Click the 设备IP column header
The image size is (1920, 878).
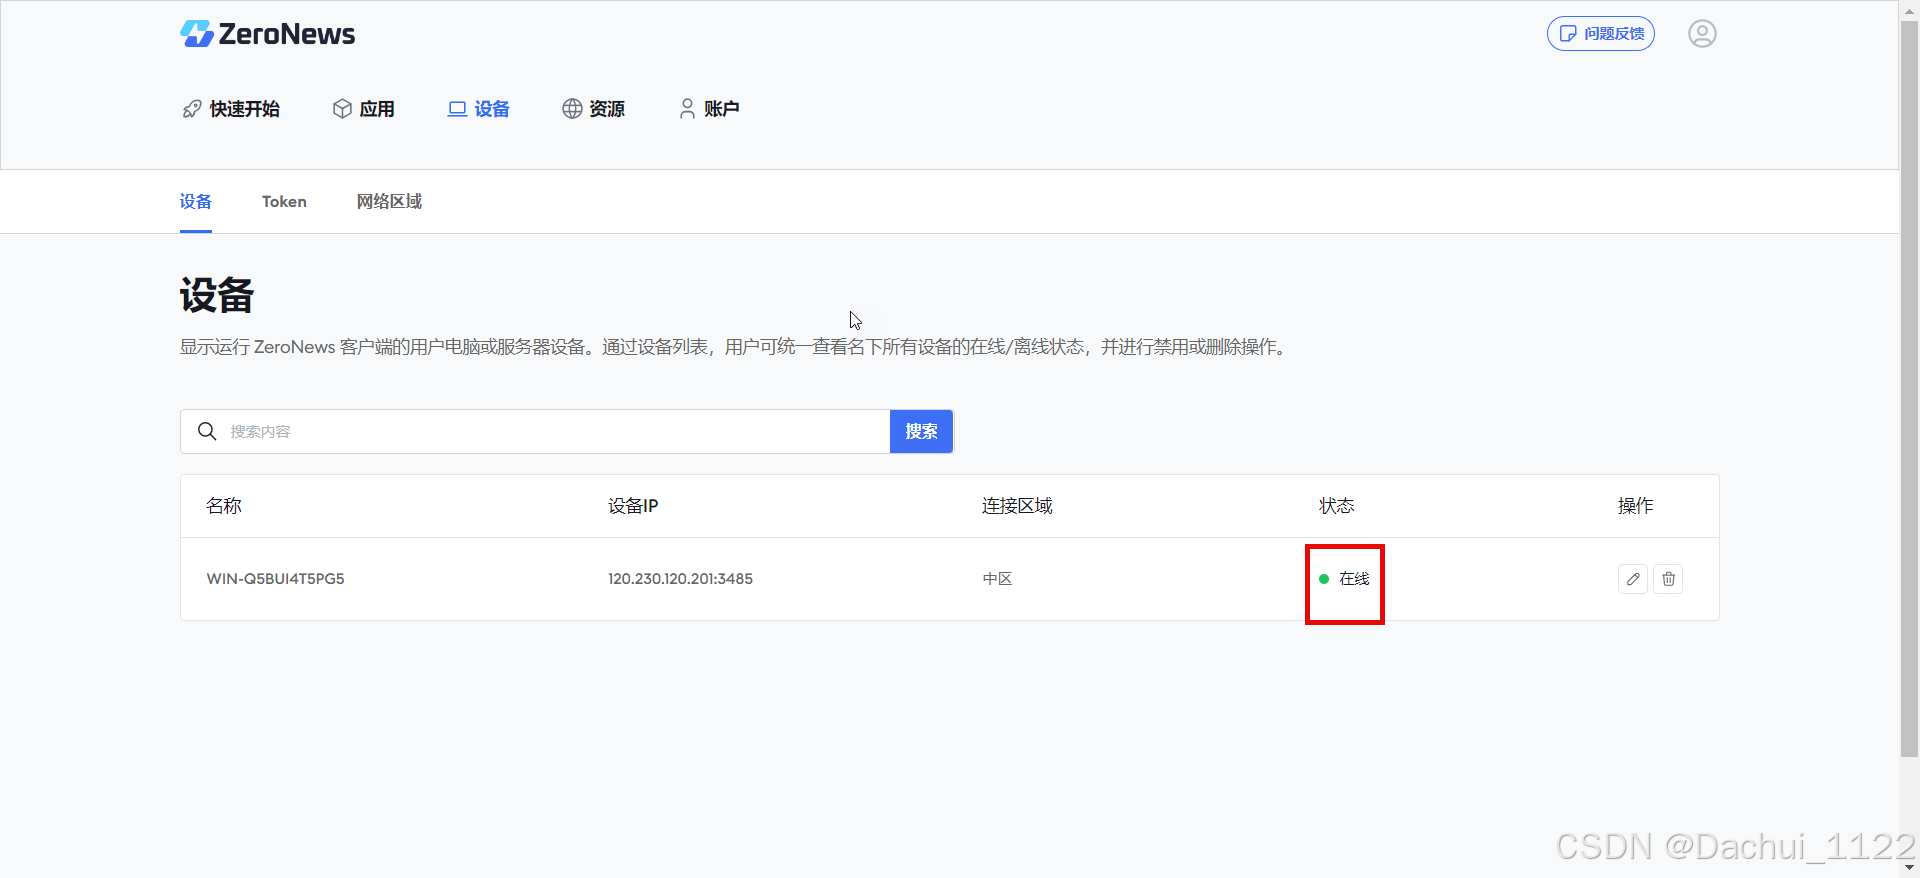[633, 506]
